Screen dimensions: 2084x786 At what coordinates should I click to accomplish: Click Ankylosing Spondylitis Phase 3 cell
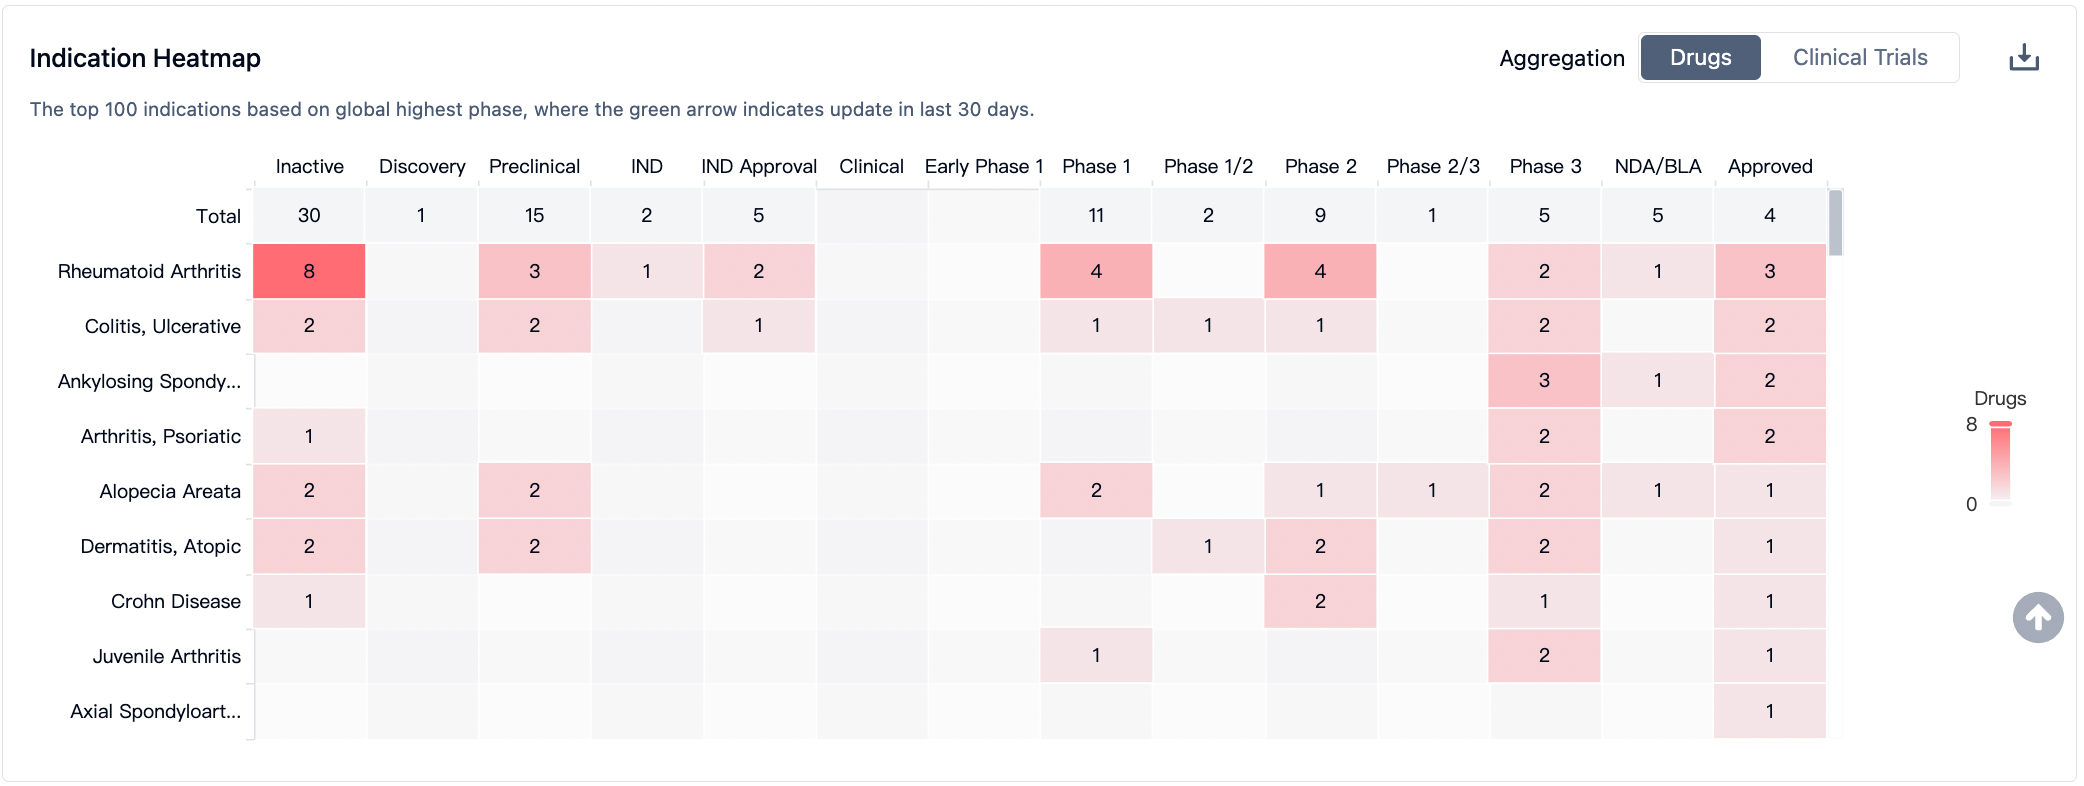point(1544,381)
